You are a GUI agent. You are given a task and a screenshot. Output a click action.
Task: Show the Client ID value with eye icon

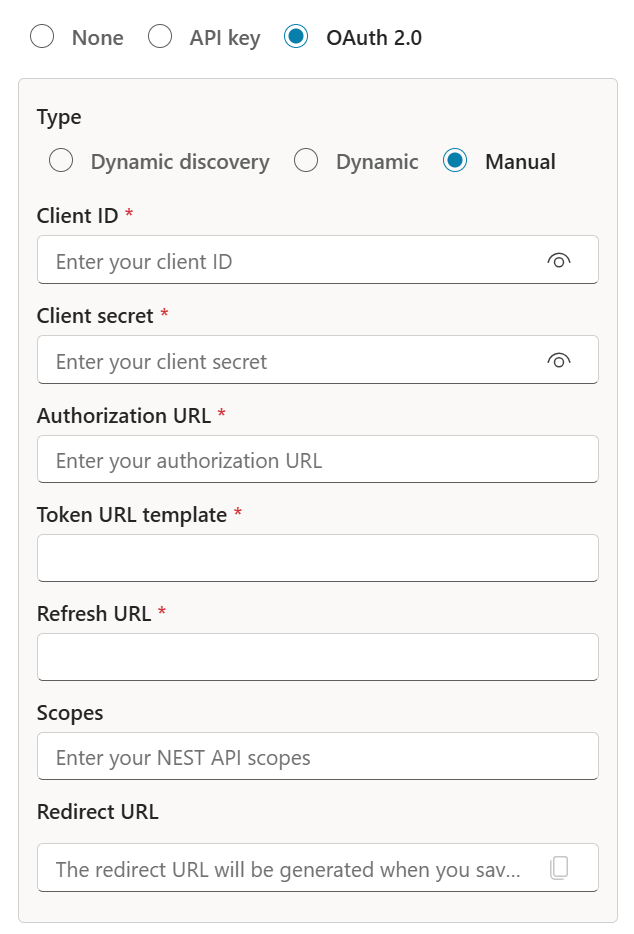[x=559, y=261]
